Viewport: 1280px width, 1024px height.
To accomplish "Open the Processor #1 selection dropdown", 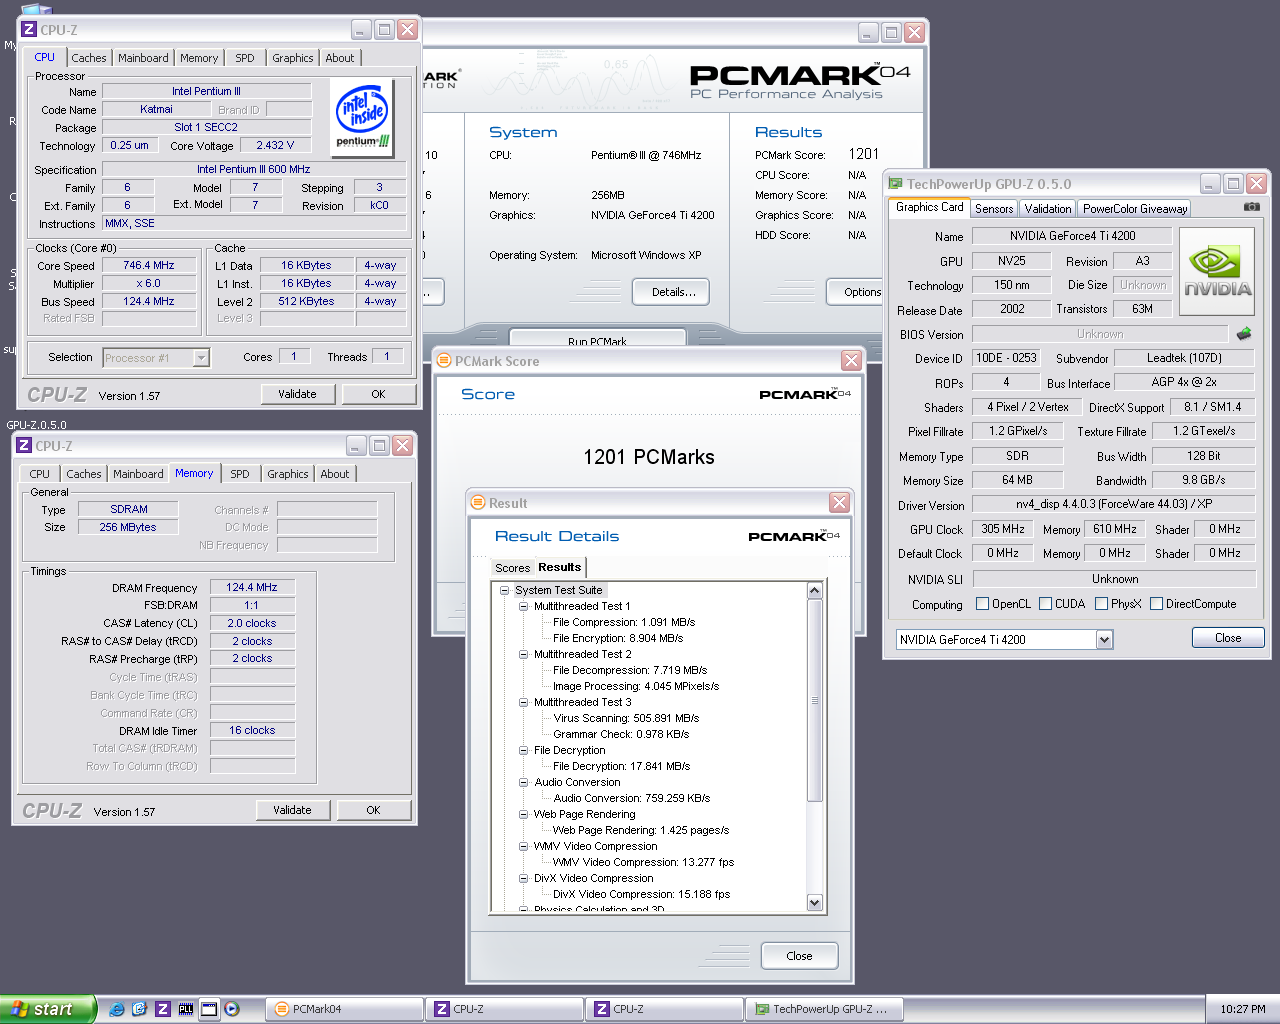I will click(x=201, y=357).
